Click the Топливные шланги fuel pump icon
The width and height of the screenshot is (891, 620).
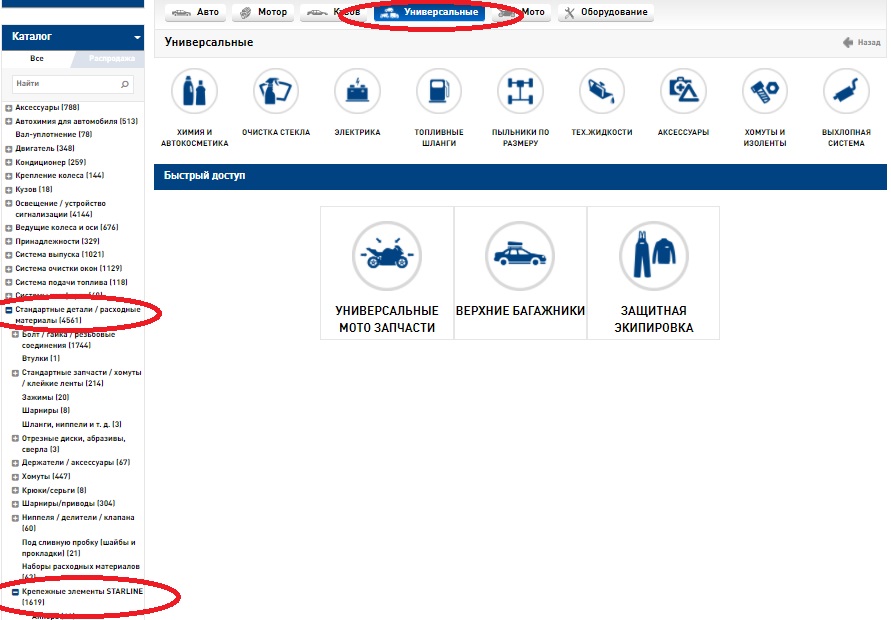(x=438, y=92)
